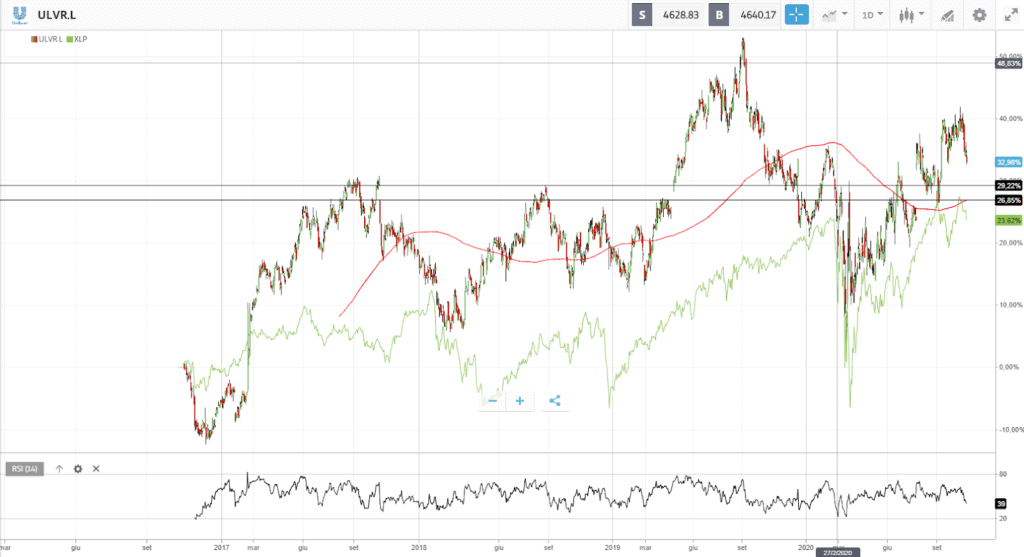Click the ULVR.L legend color swatch
Viewport: 1024px width, 557px height.
[x=34, y=39]
